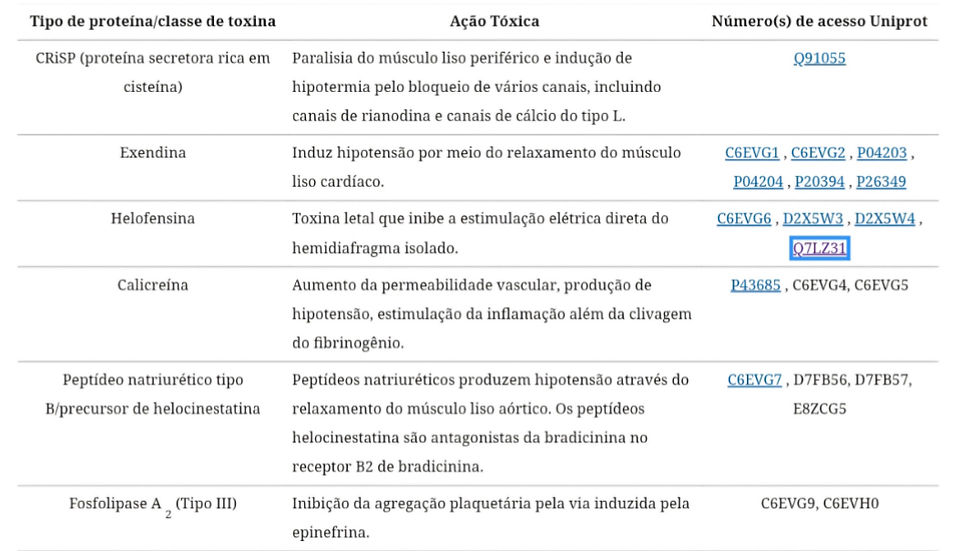
Task: Click the Exendina row label
Action: click(x=153, y=153)
